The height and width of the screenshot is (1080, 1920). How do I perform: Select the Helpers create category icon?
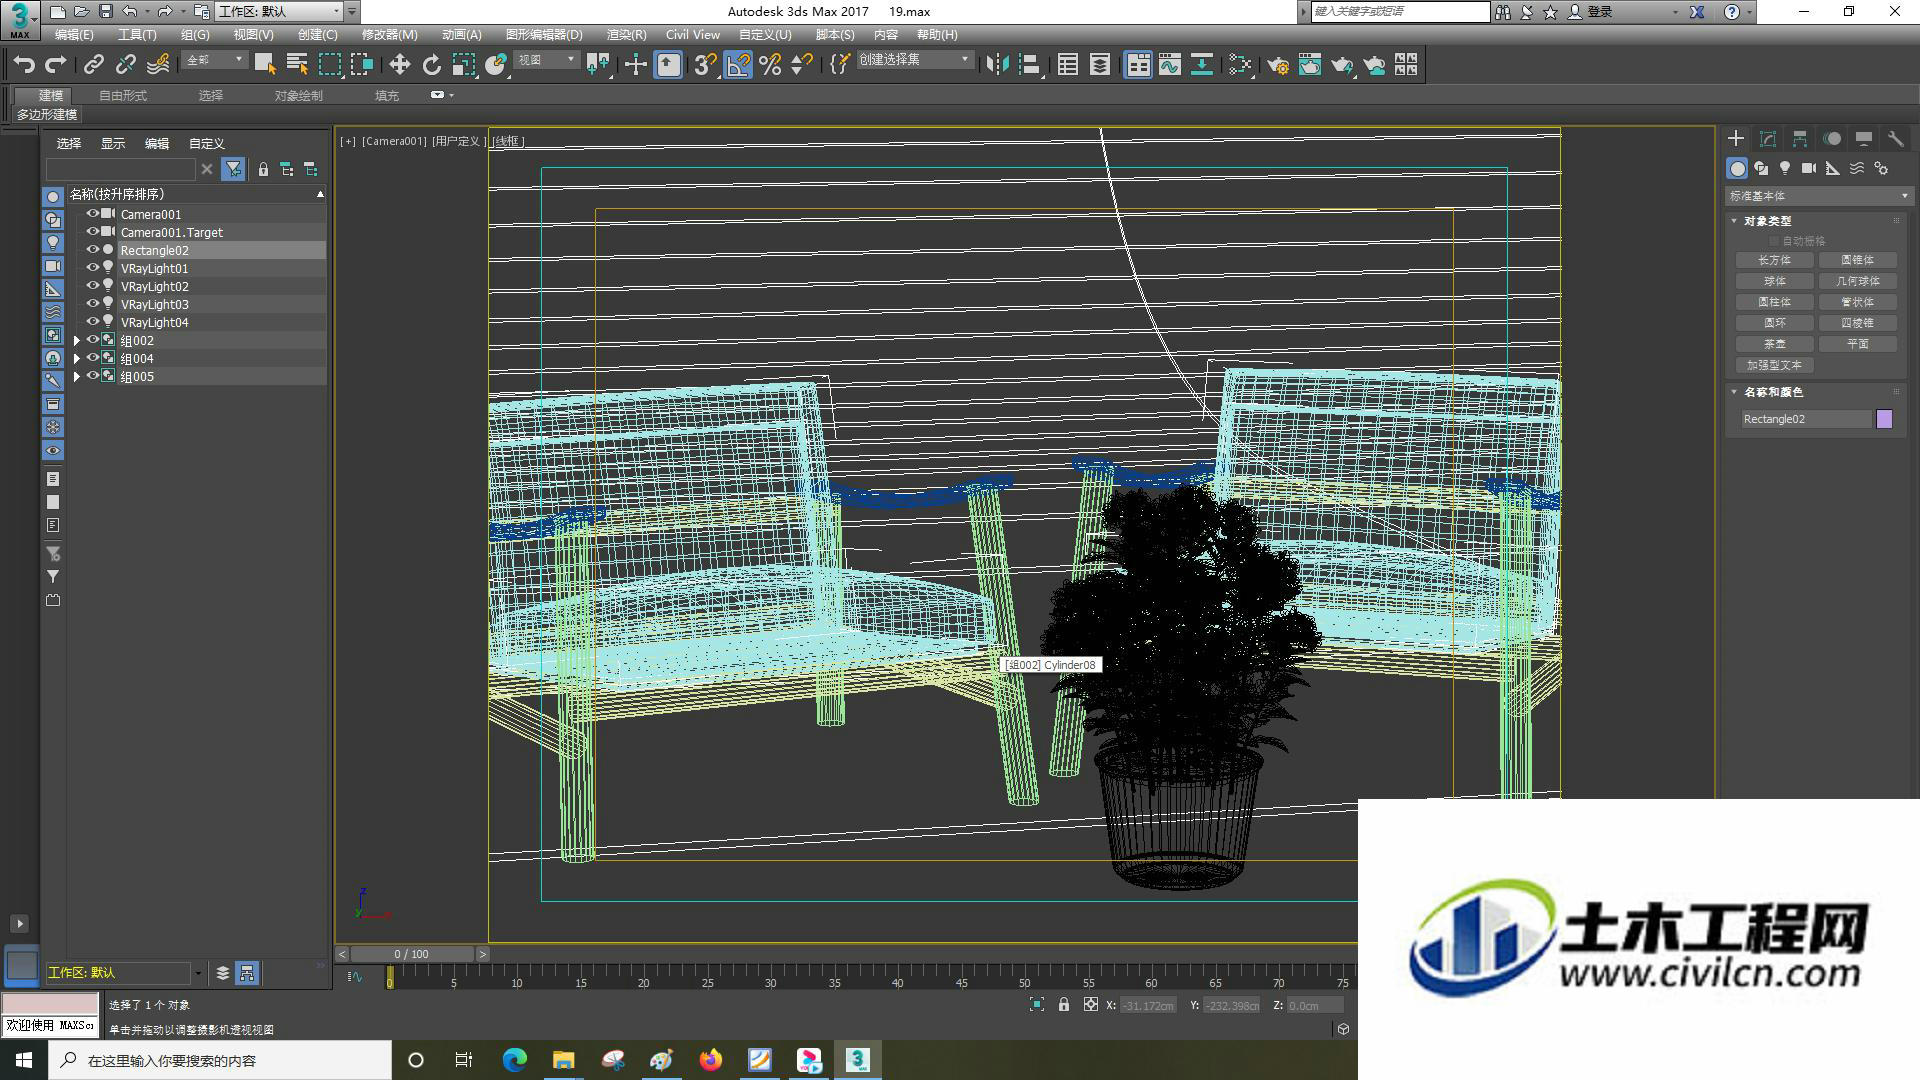1833,168
